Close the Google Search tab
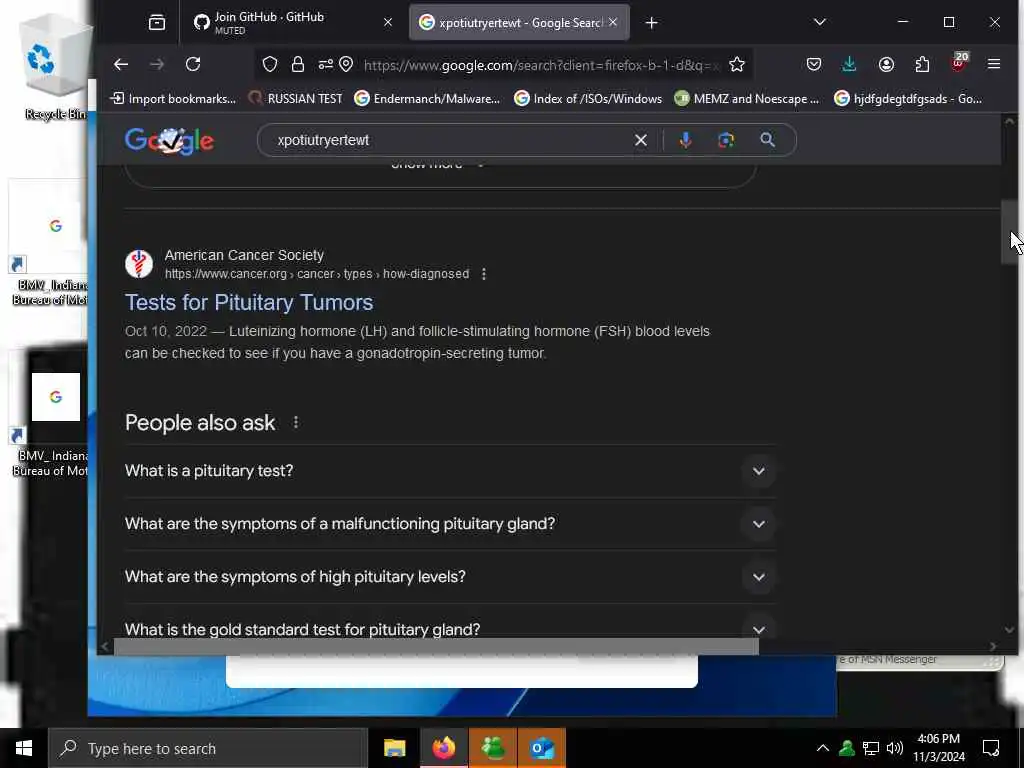Viewport: 1024px width, 768px height. coord(613,22)
